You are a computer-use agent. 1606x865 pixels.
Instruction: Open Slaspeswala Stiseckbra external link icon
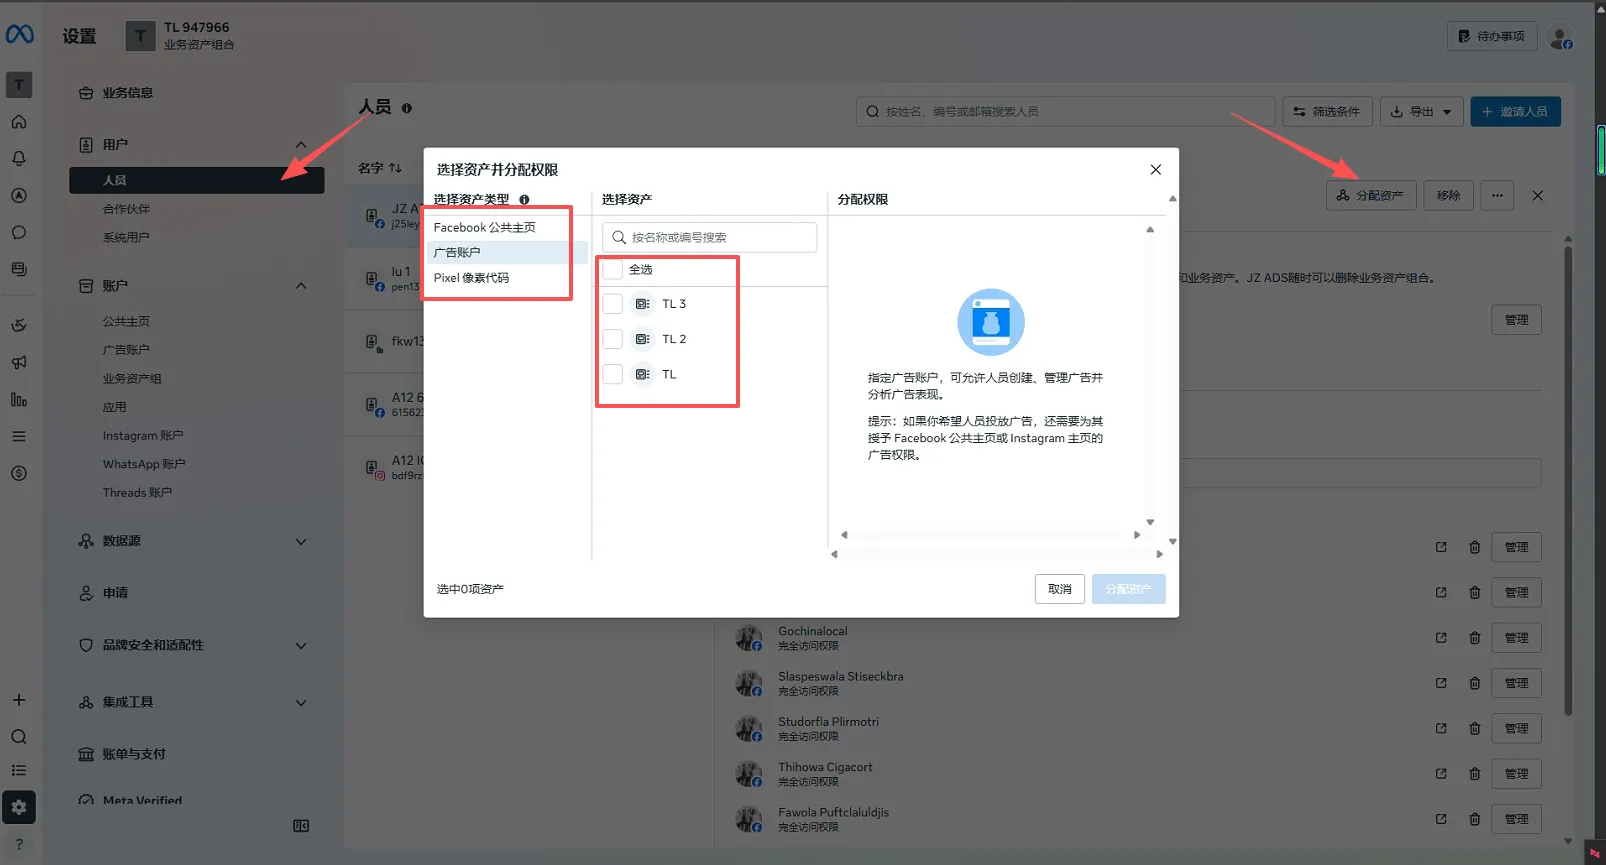tap(1441, 683)
